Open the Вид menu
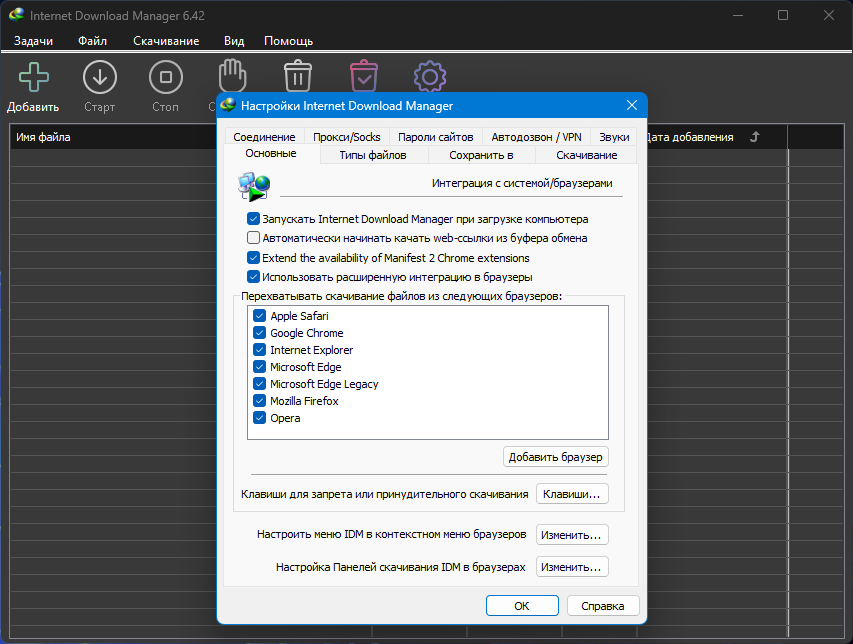The image size is (853, 644). coord(234,41)
